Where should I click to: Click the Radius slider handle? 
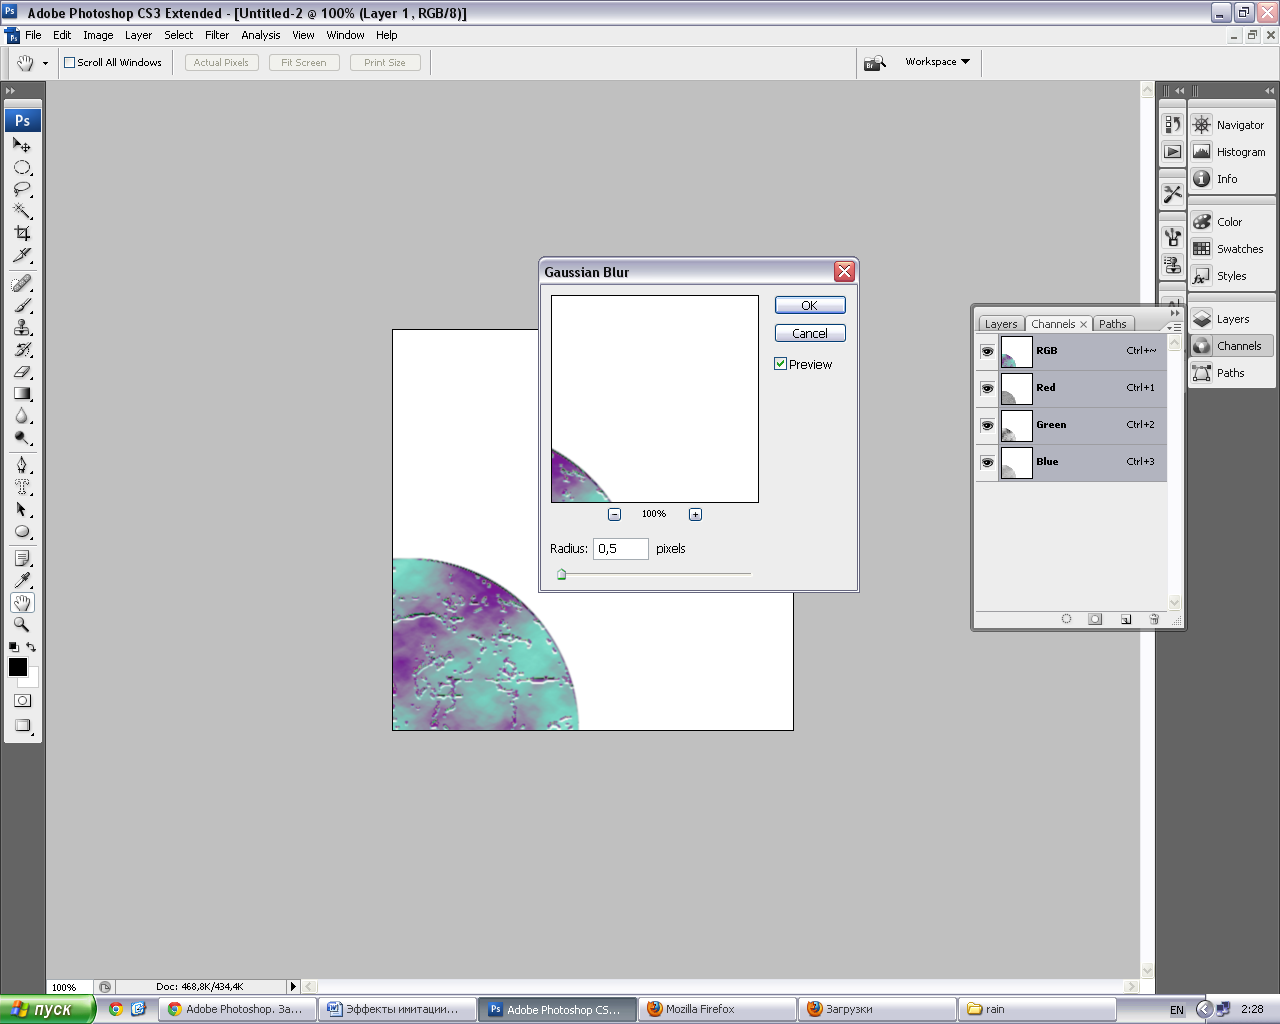pyautogui.click(x=561, y=574)
